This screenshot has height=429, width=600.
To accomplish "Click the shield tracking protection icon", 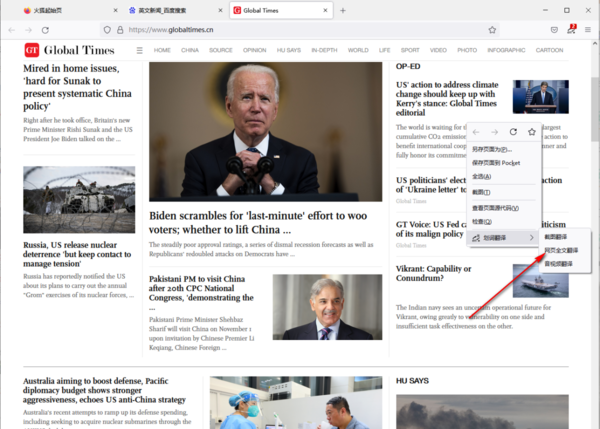I will point(107,30).
